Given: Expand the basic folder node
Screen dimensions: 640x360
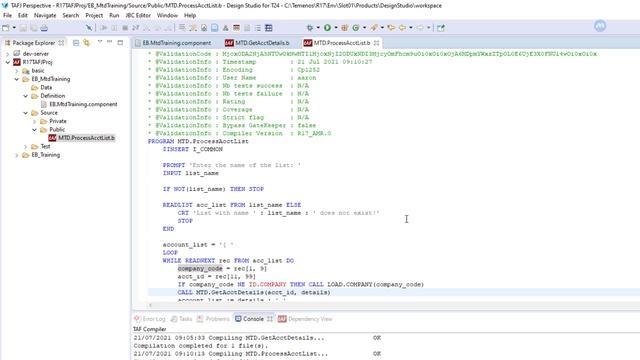Looking at the screenshot, I should tap(17, 71).
